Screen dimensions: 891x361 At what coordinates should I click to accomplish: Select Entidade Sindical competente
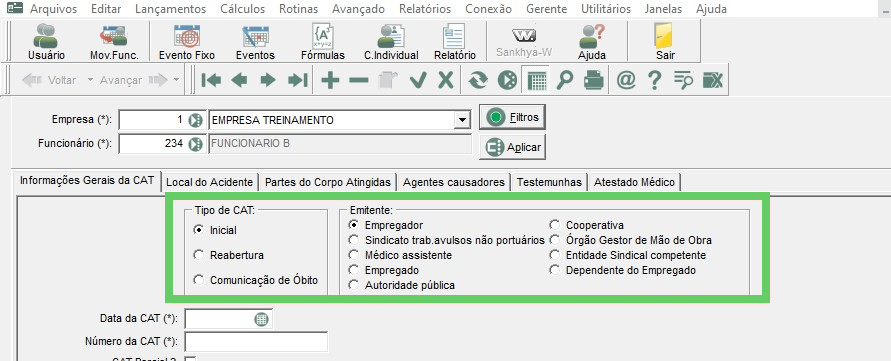coord(627,255)
